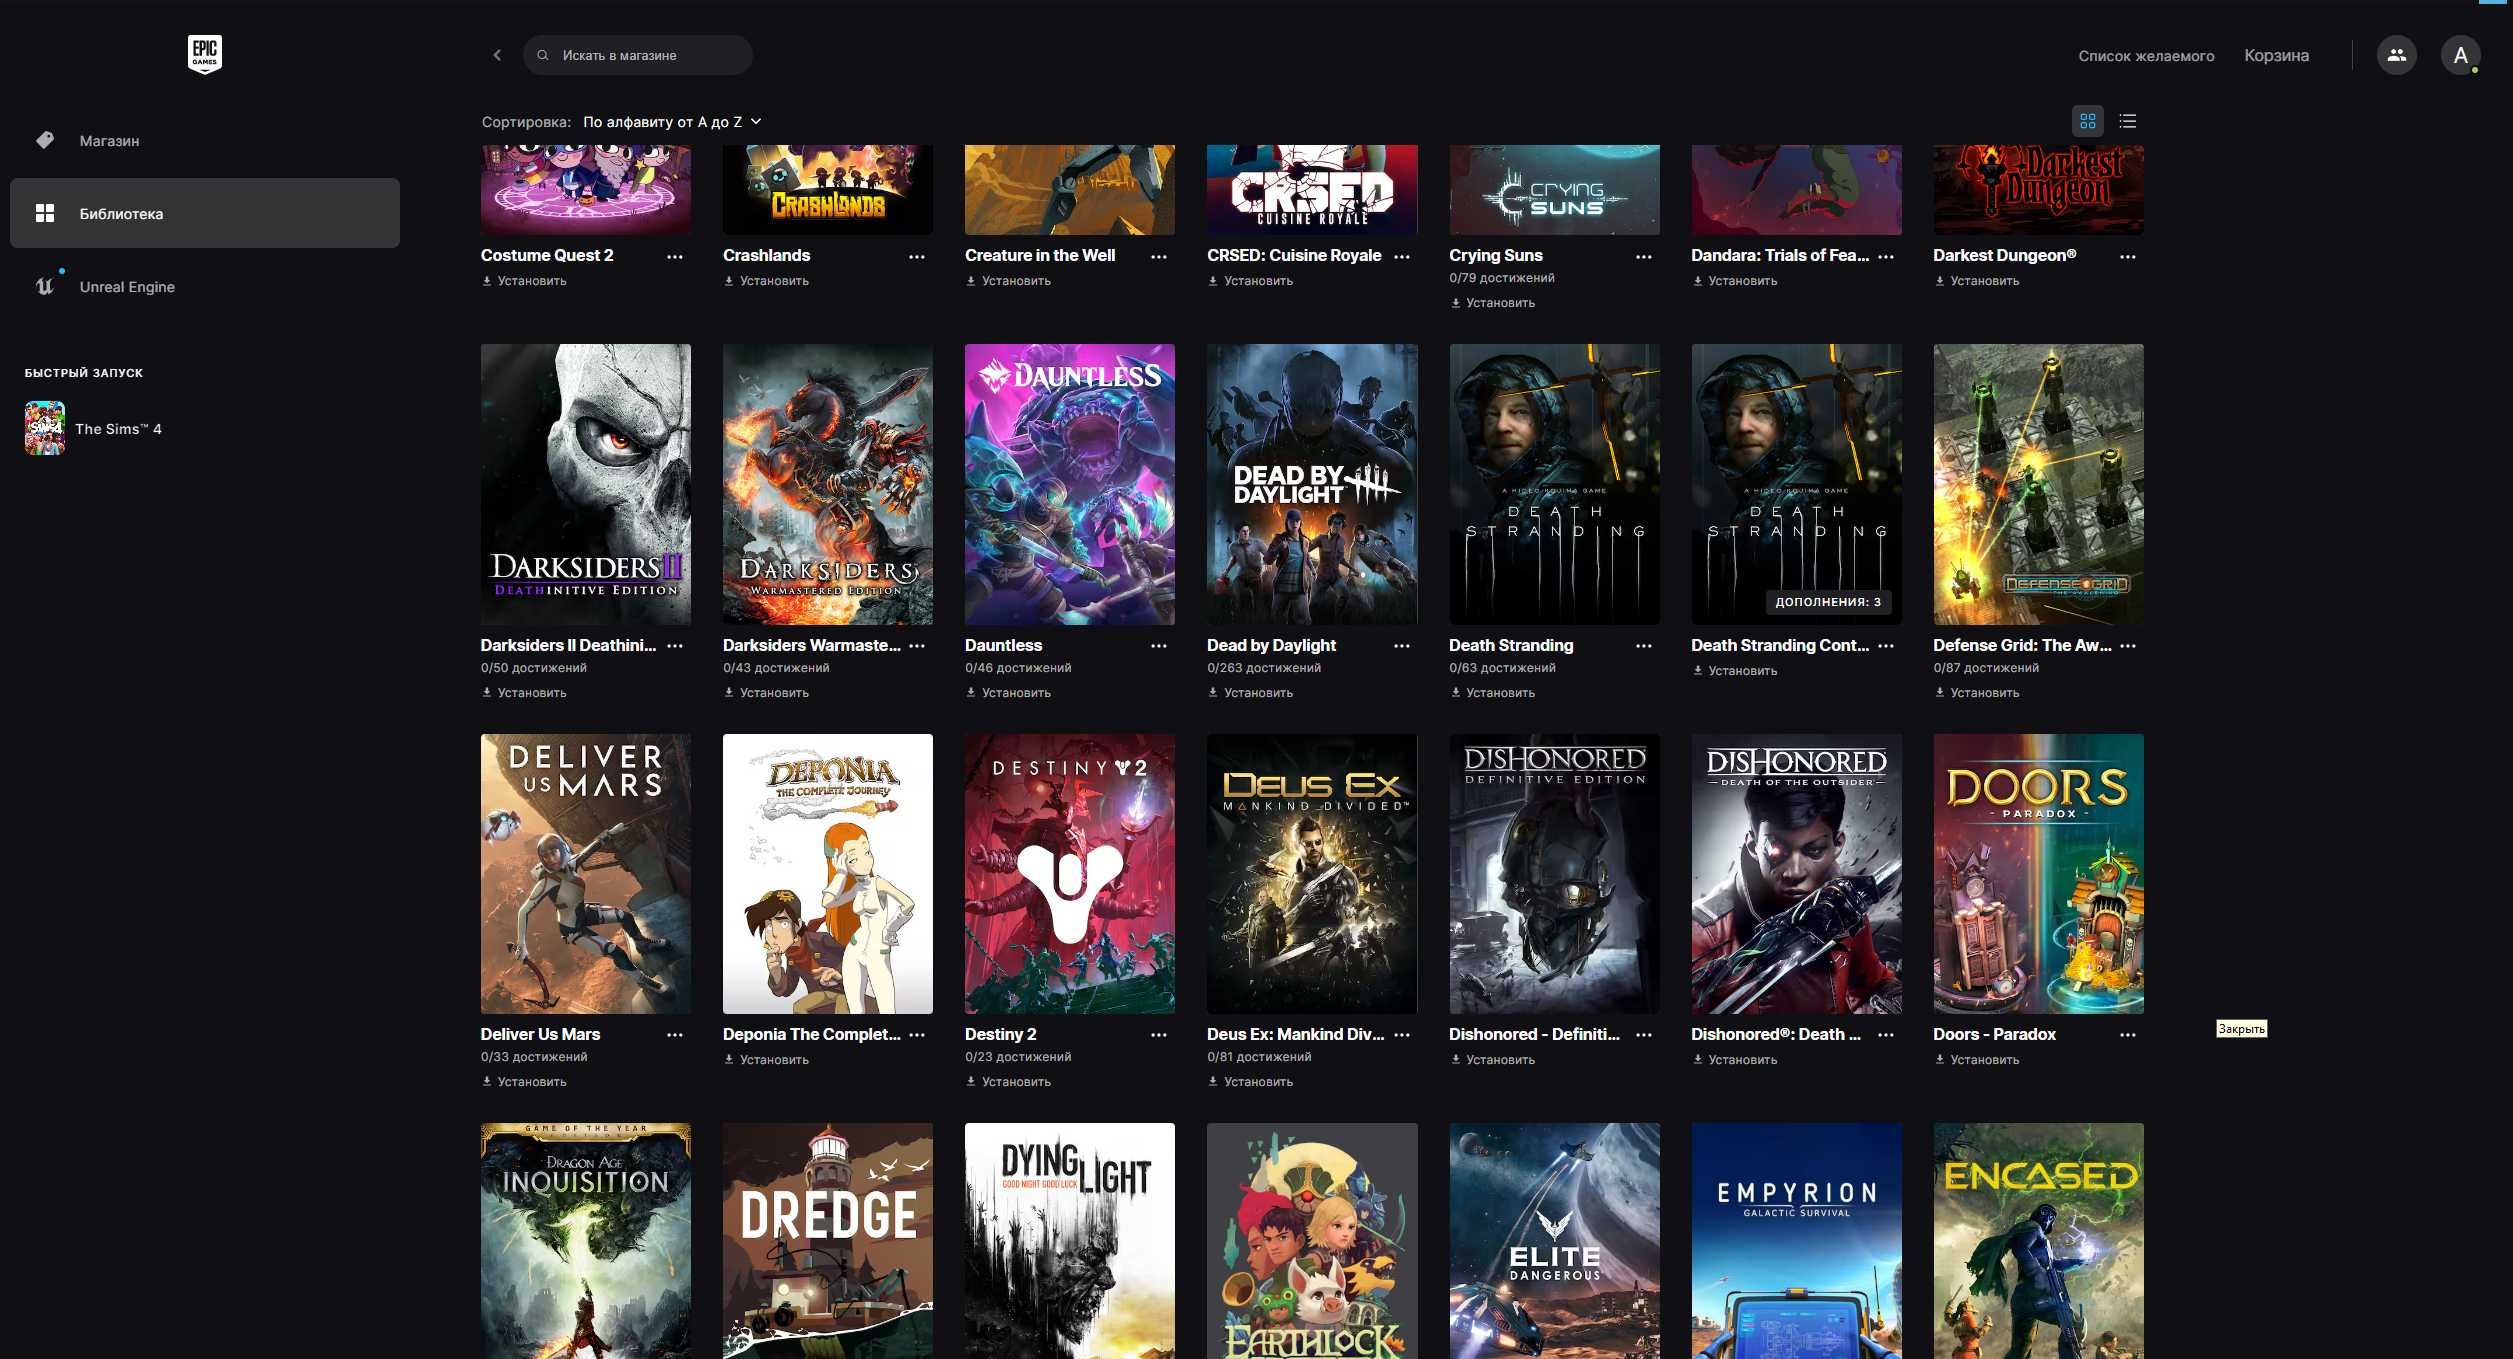Install Destiny 2
Image resolution: width=2513 pixels, height=1359 pixels.
coord(1008,1082)
